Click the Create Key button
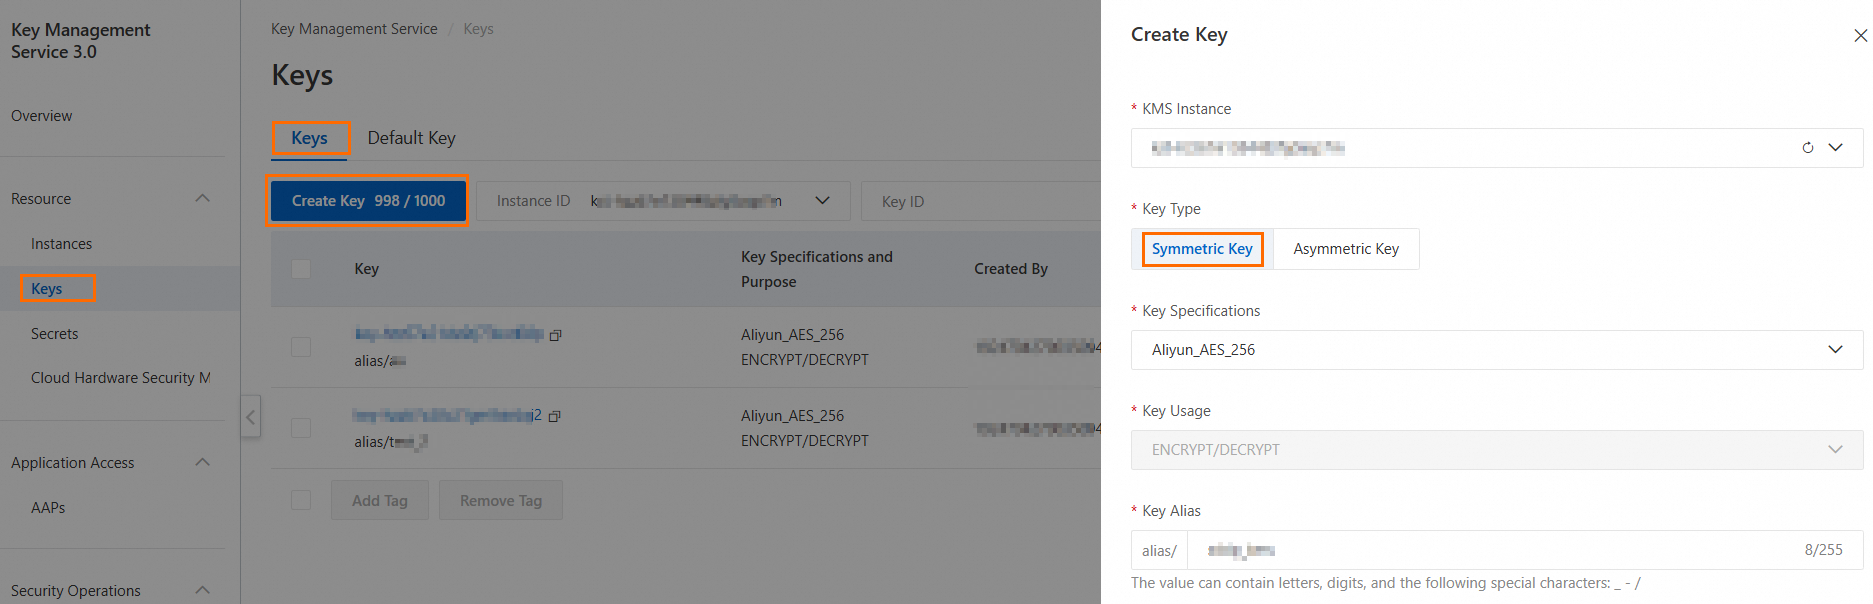This screenshot has height=604, width=1873. (368, 201)
